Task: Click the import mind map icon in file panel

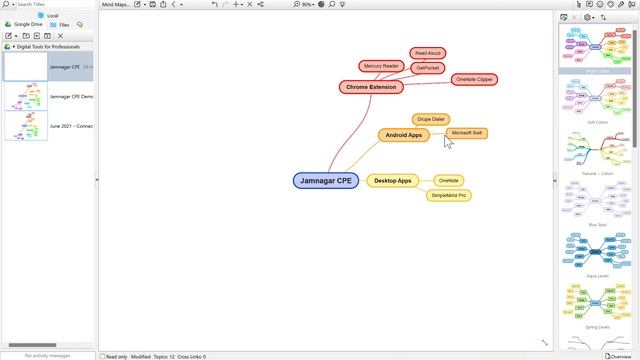Action: point(37,36)
